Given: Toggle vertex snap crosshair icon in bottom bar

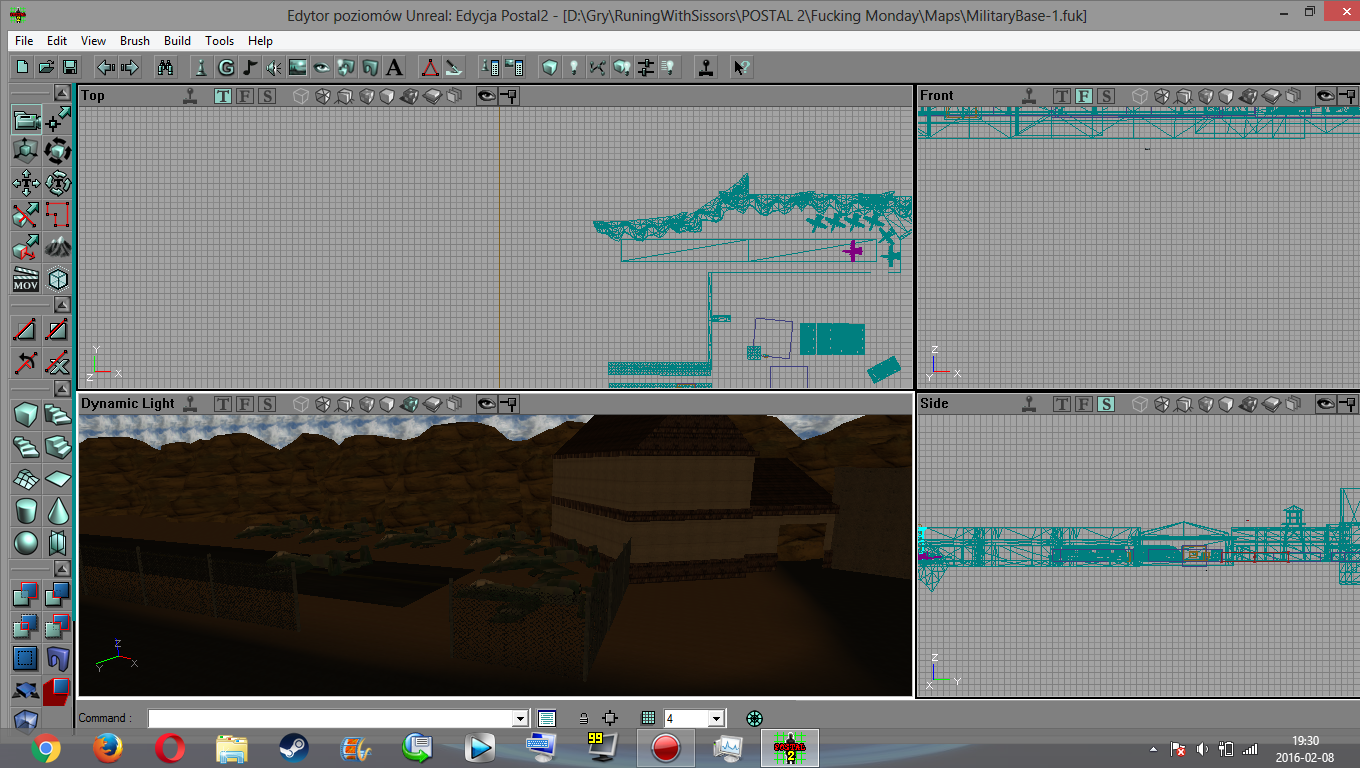Looking at the screenshot, I should 610,718.
